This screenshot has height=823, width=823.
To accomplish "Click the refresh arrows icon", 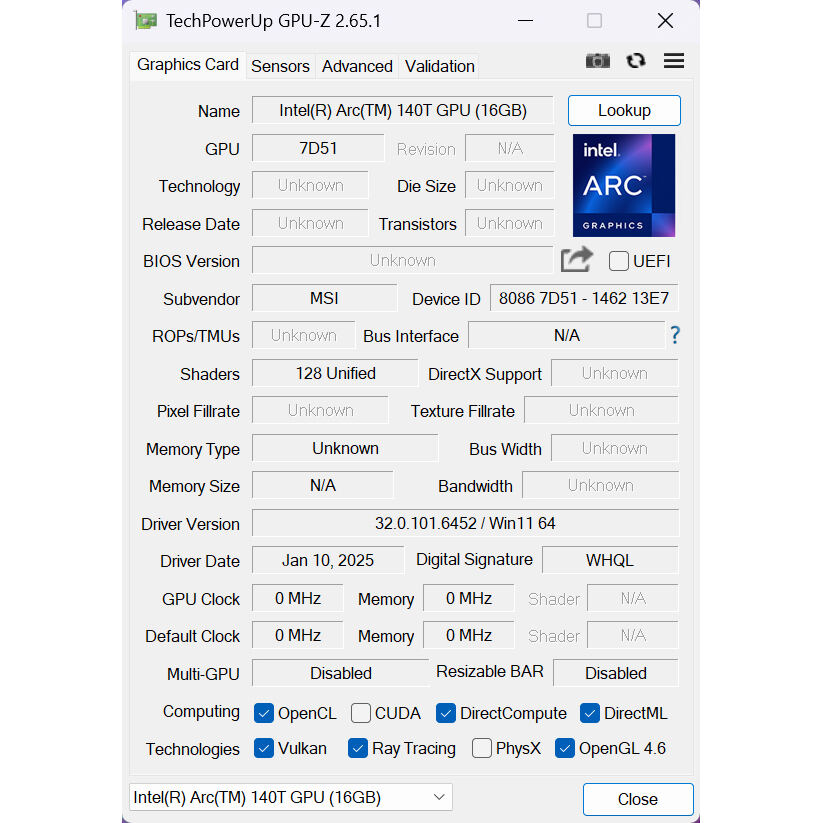I will tap(636, 61).
